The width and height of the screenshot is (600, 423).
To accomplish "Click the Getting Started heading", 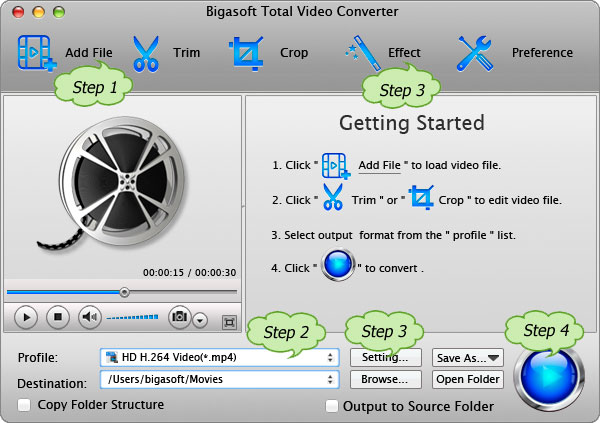I will (x=412, y=123).
